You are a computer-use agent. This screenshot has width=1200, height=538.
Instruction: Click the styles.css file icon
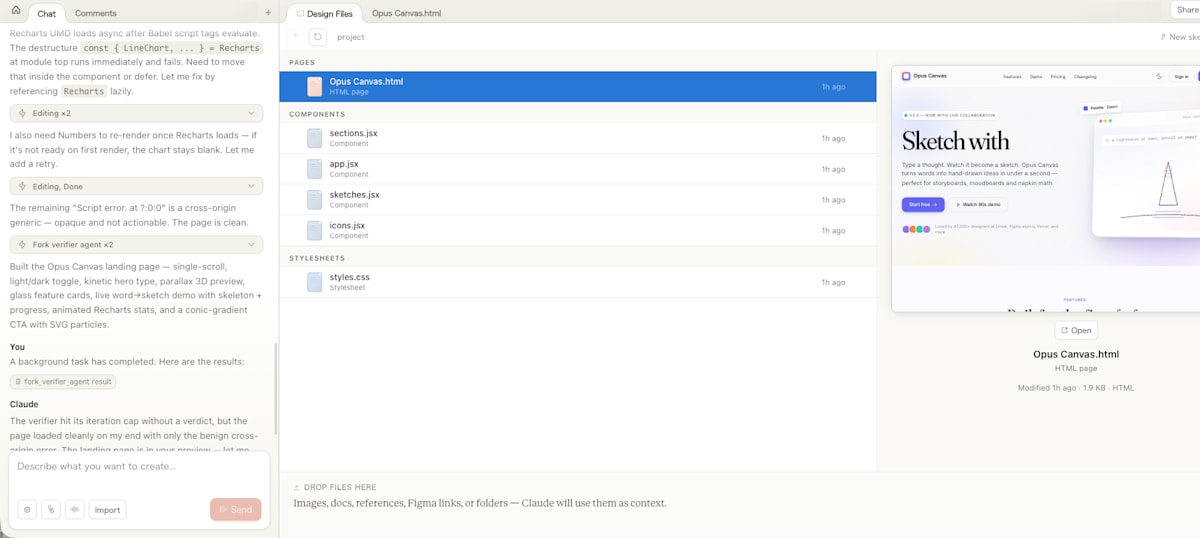pos(315,282)
